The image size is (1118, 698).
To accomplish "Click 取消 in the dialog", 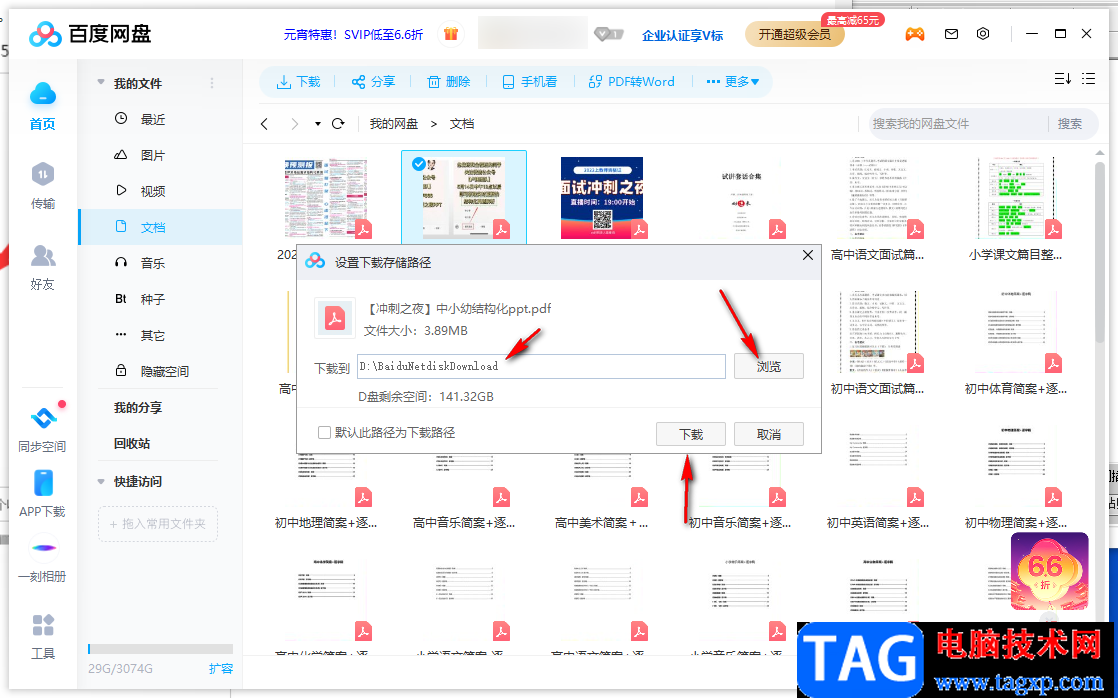I will pyautogui.click(x=769, y=433).
